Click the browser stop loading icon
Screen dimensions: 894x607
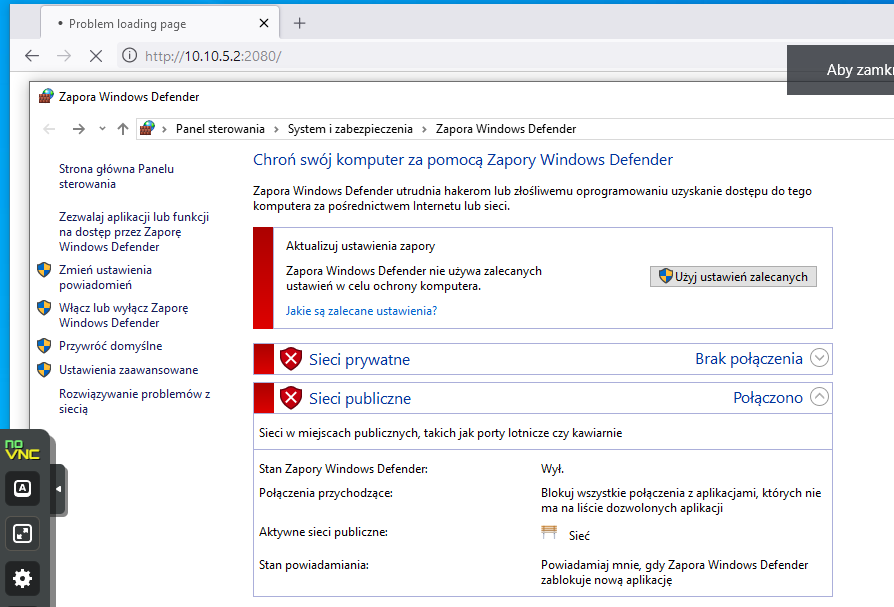tap(96, 56)
